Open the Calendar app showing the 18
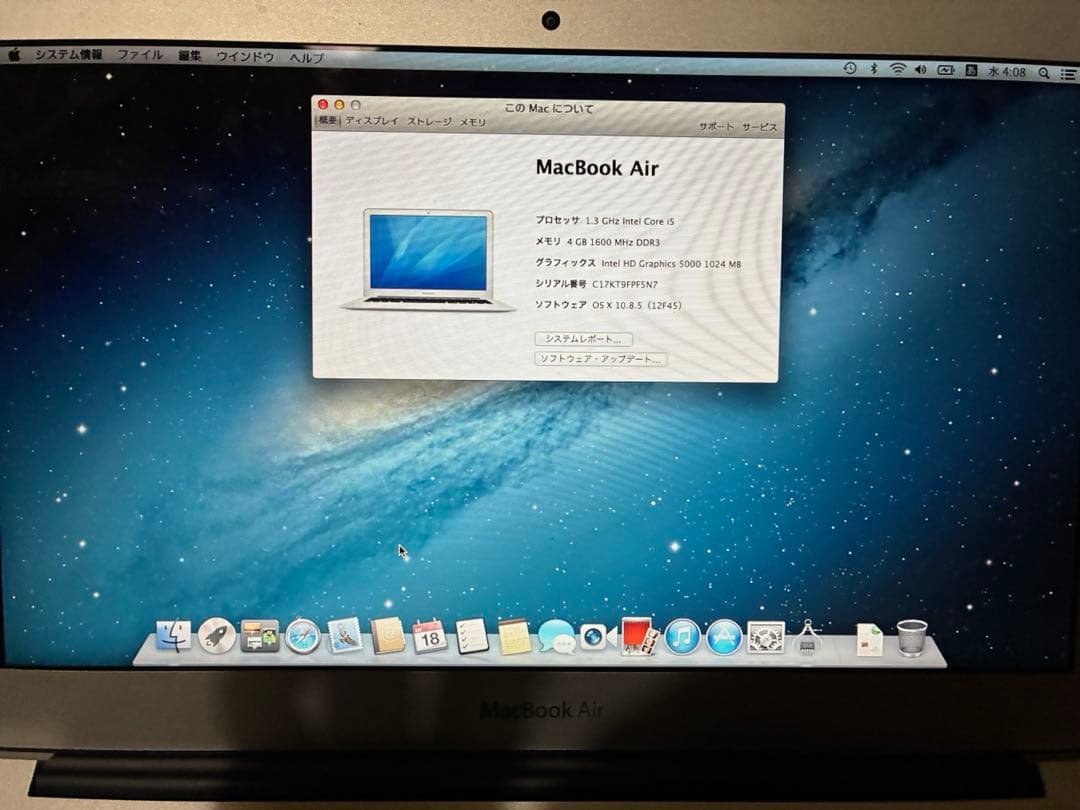This screenshot has width=1080, height=810. (429, 640)
